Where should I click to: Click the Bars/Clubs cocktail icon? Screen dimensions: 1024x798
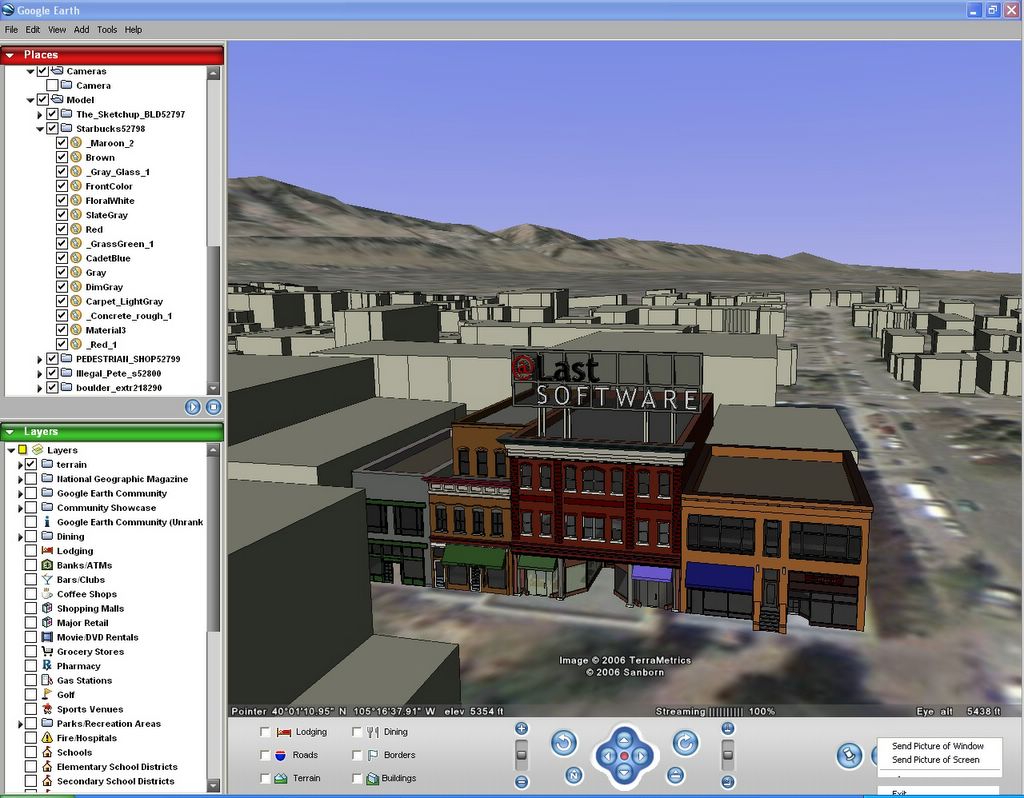47,579
